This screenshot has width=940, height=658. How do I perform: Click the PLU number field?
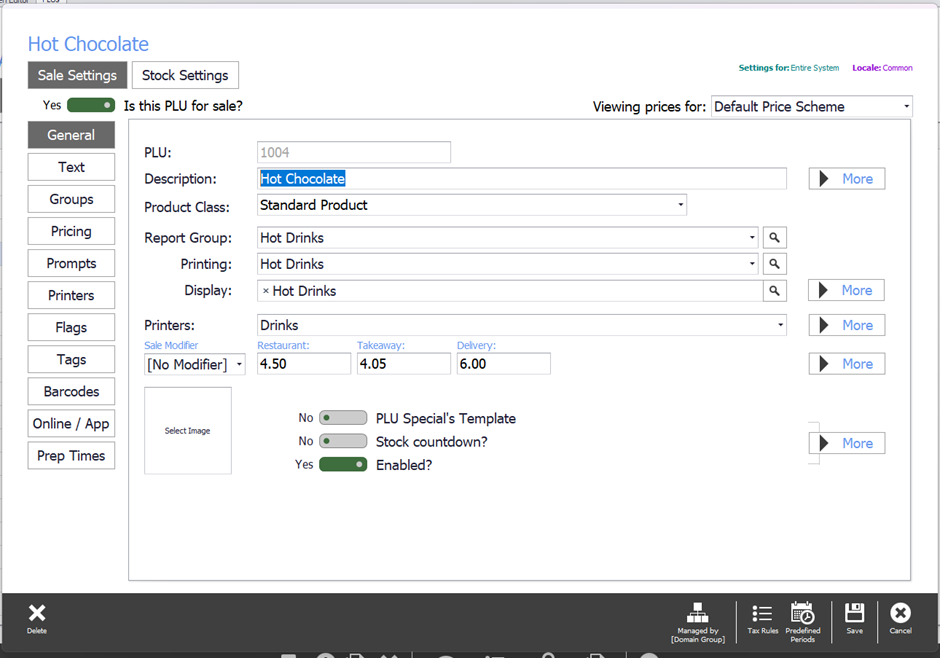[x=354, y=152]
